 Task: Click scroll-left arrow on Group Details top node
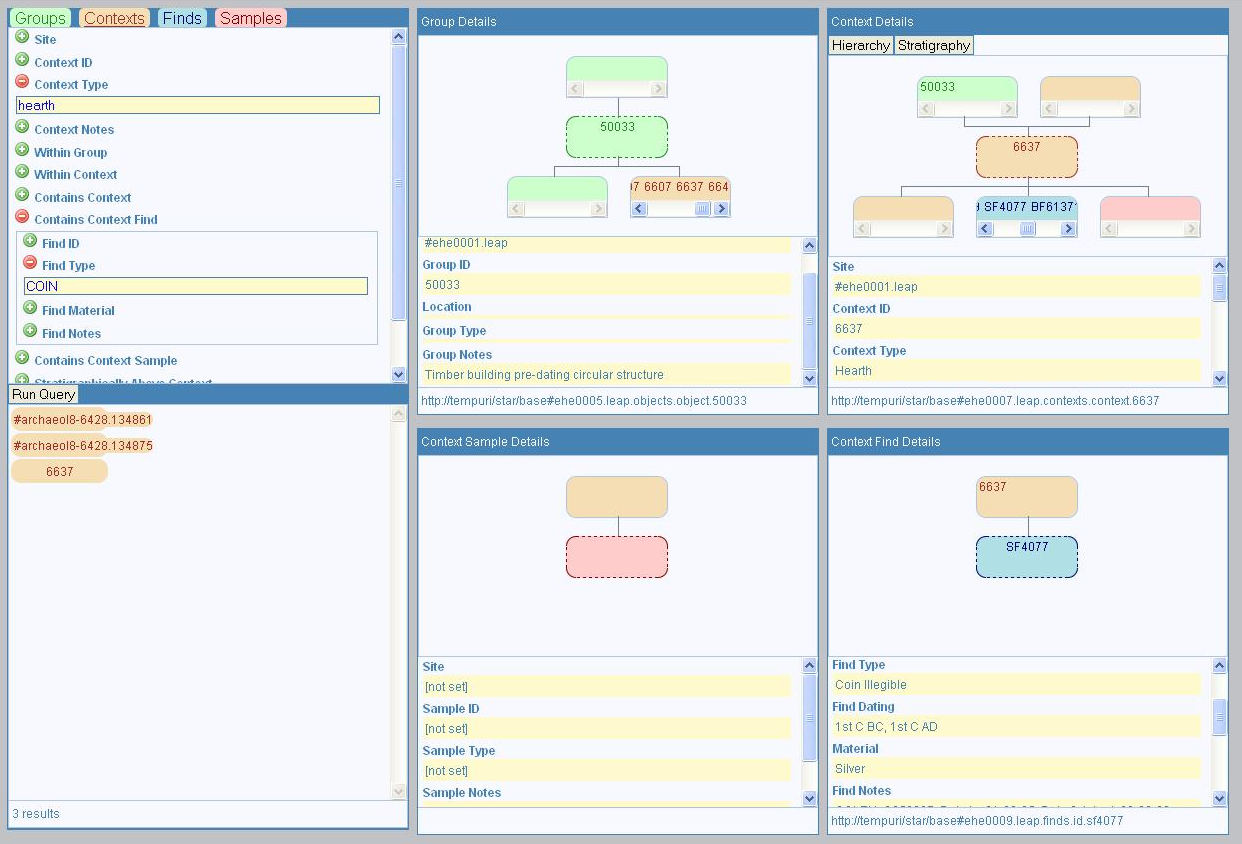coord(575,89)
